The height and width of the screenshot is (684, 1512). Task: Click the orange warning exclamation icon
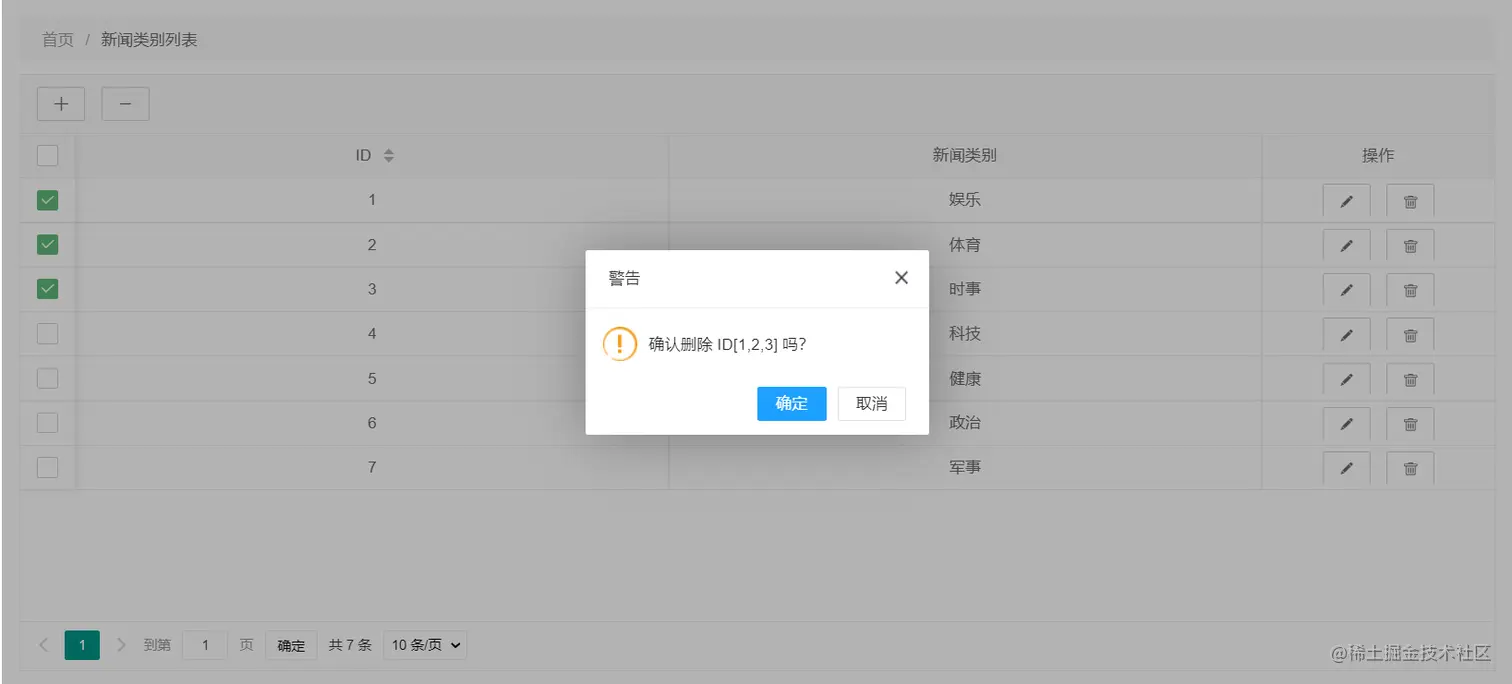620,344
